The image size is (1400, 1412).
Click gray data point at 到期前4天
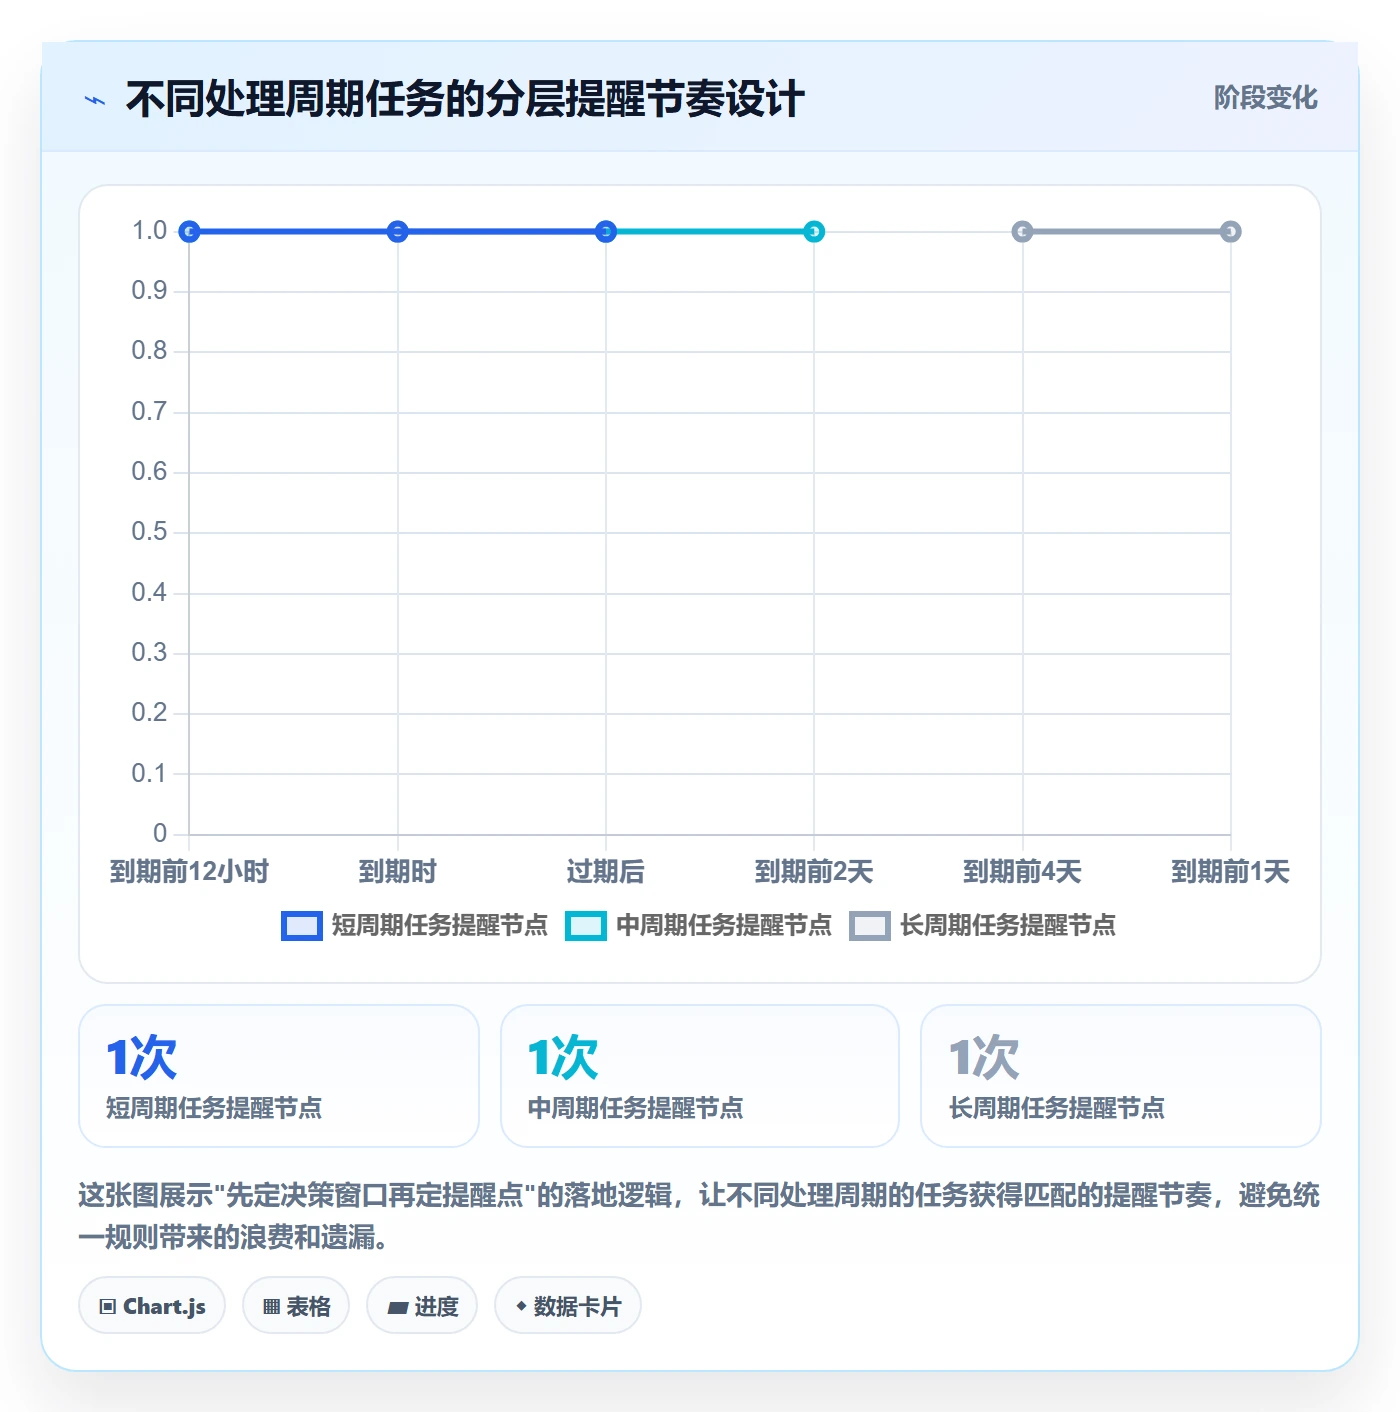point(1022,232)
